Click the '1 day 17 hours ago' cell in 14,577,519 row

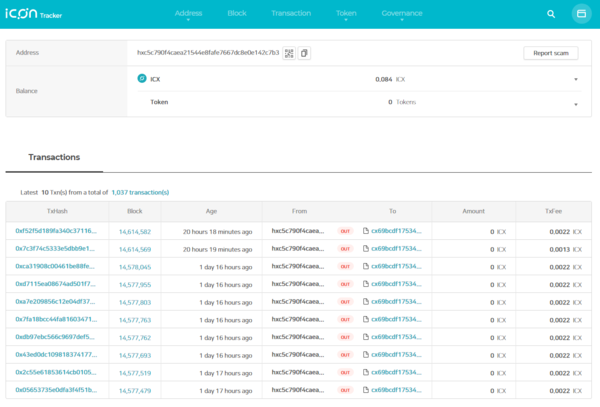[x=226, y=373]
